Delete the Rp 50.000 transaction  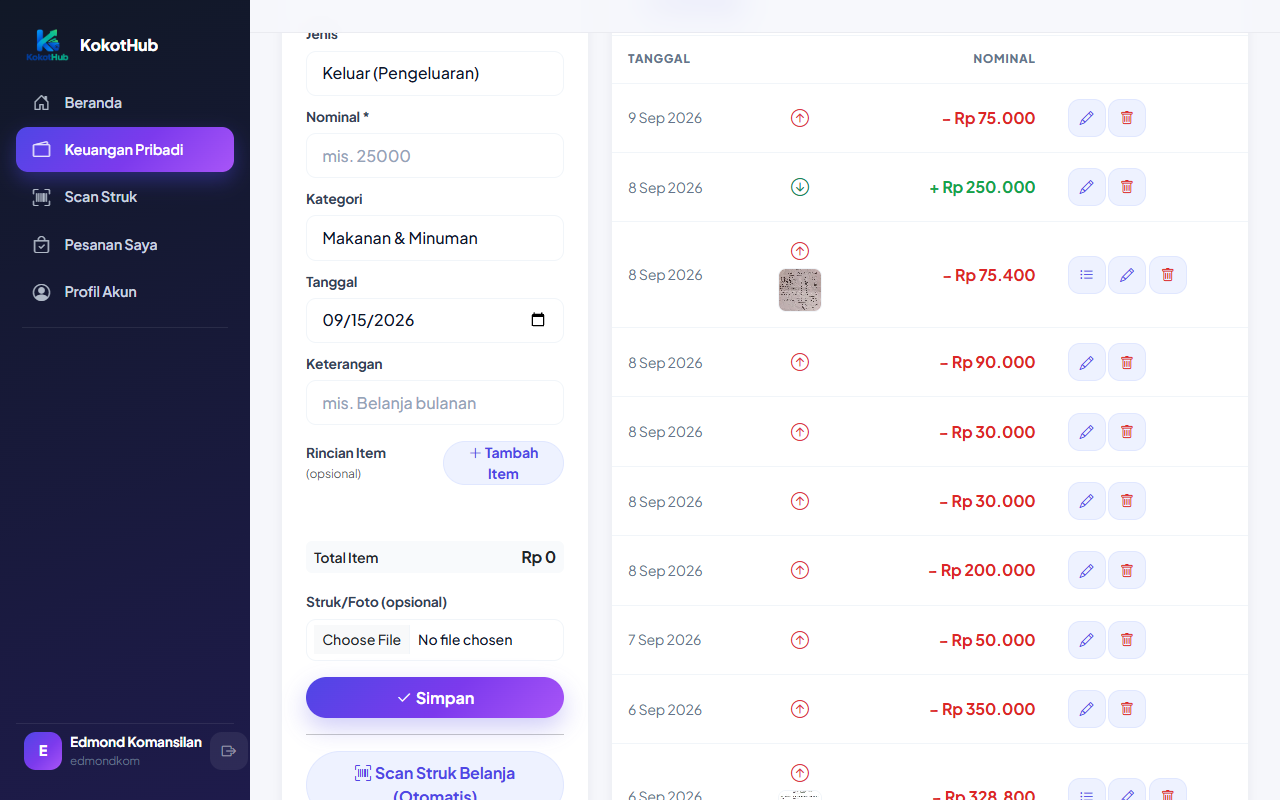(1127, 640)
